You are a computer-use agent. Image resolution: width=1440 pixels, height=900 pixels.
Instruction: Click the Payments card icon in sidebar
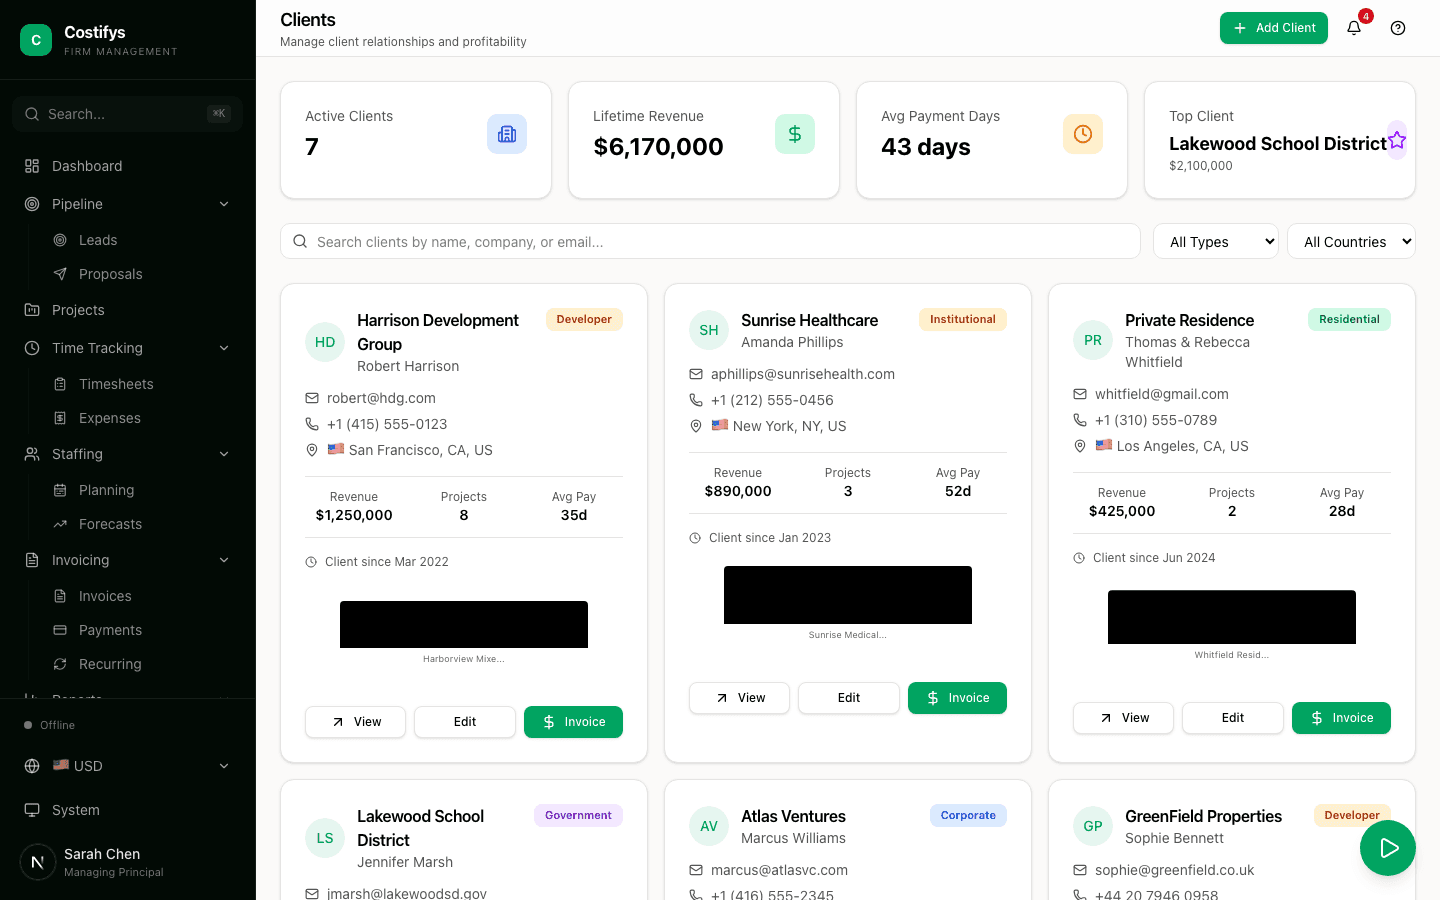coord(62,630)
